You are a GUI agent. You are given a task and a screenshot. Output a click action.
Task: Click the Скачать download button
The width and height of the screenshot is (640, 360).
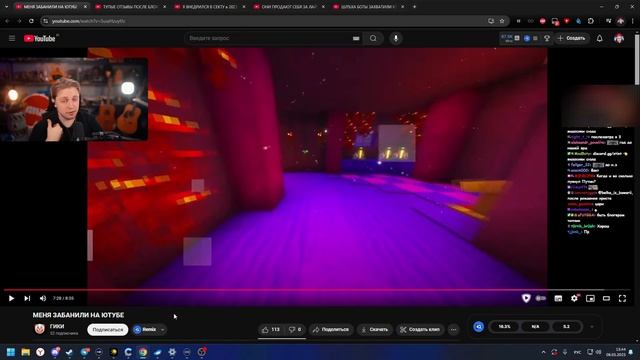click(374, 329)
